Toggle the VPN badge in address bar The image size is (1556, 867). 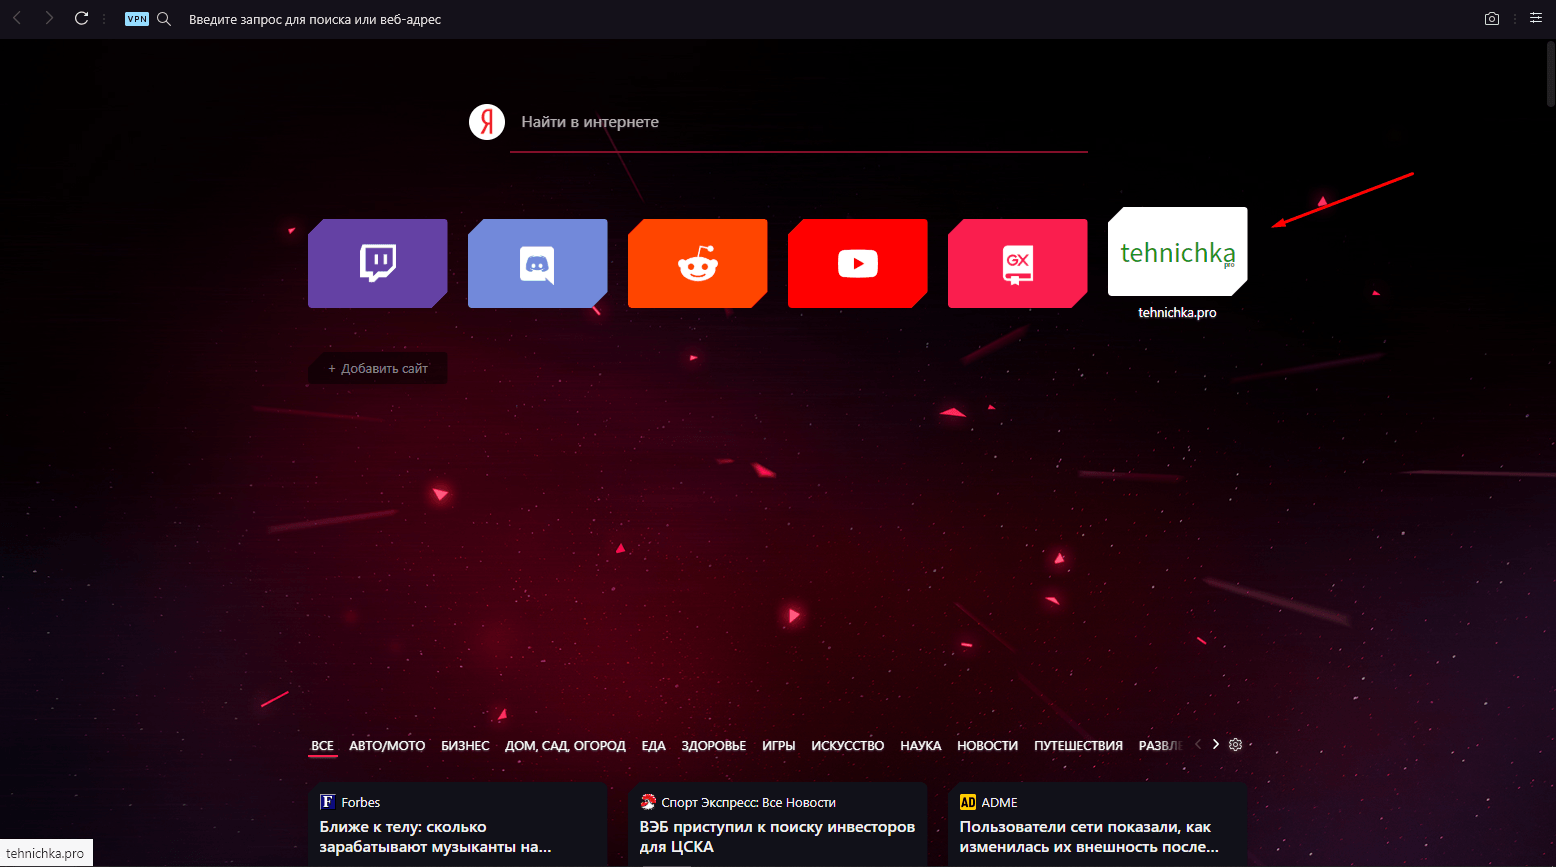coord(137,19)
